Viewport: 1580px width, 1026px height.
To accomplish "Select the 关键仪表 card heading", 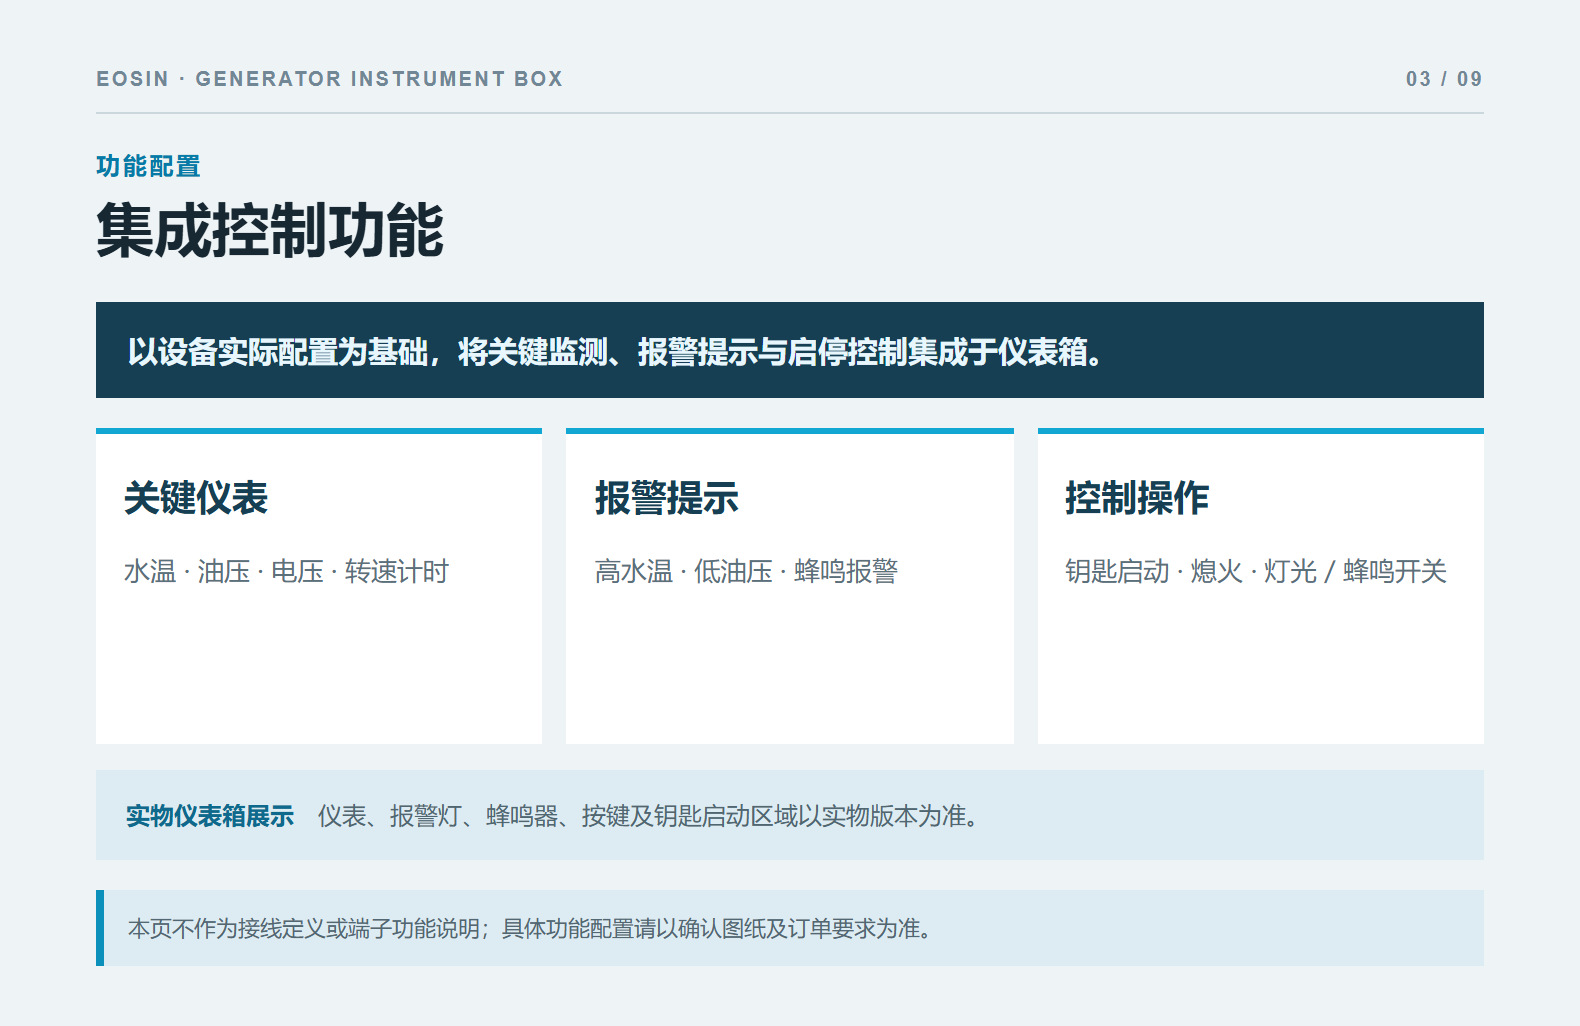I will click(196, 498).
